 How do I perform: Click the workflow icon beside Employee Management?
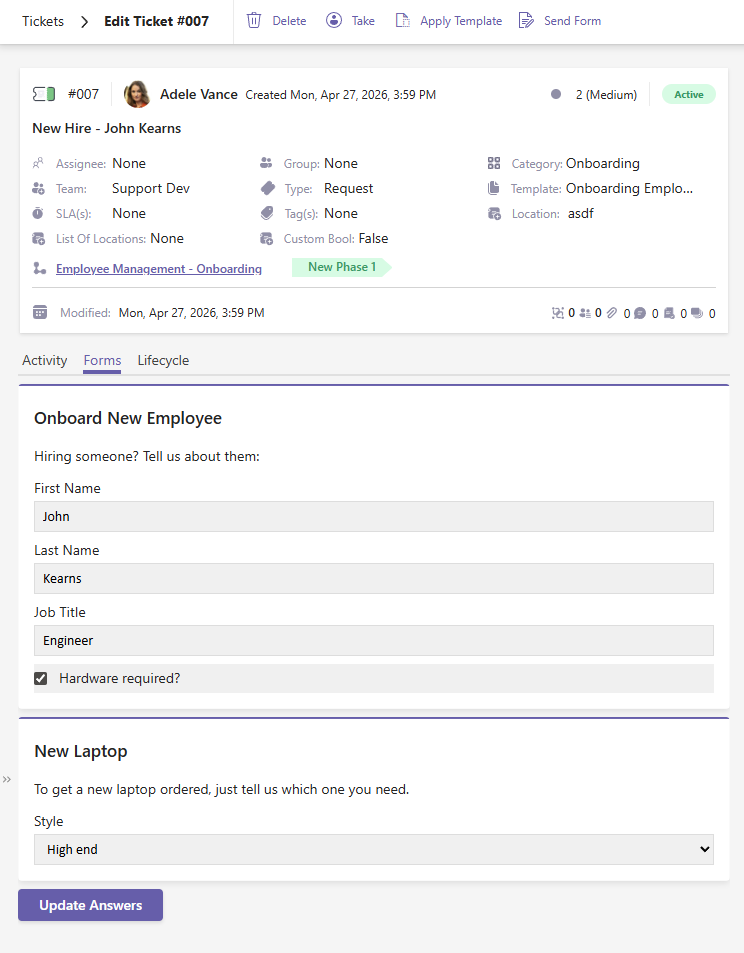point(39,268)
